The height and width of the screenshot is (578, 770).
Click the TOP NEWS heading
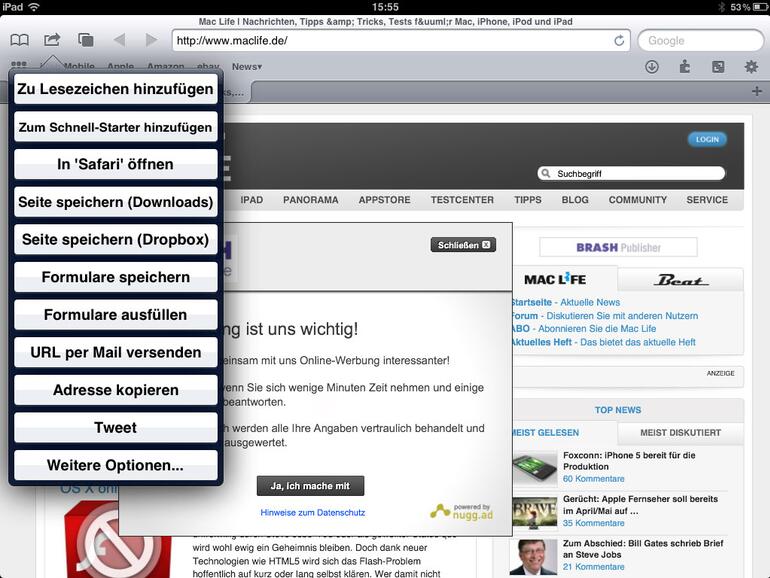618,410
